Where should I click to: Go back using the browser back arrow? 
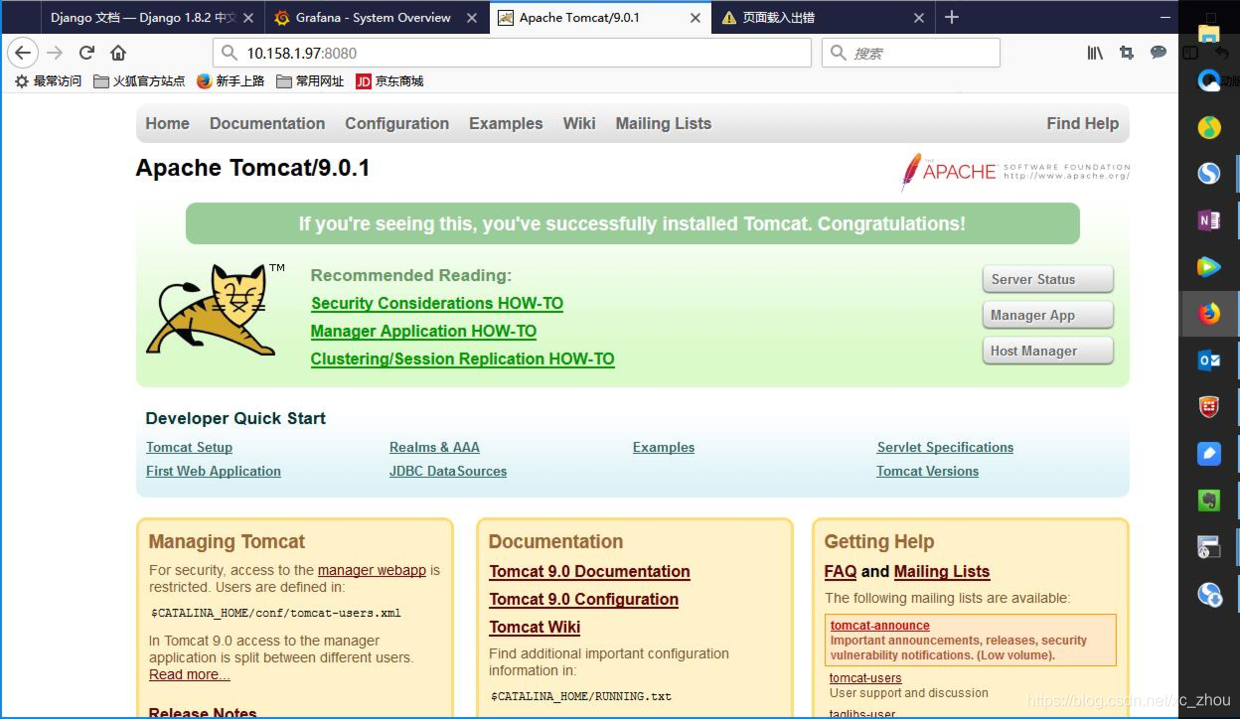click(23, 52)
